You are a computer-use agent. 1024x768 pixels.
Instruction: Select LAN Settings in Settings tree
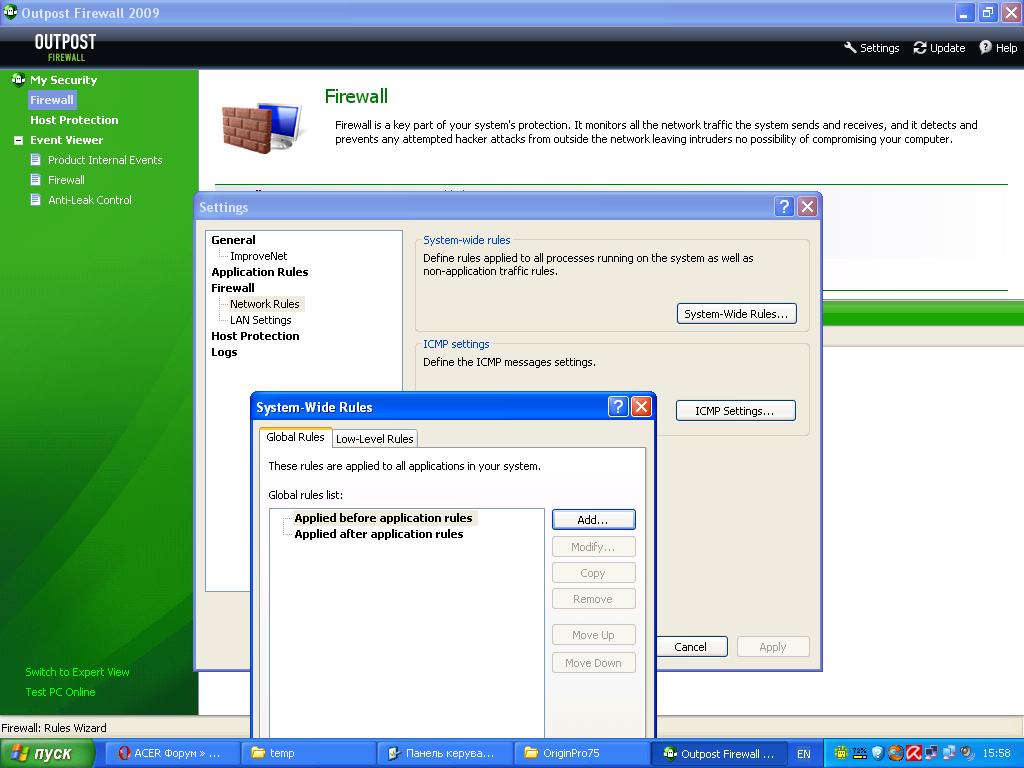261,320
